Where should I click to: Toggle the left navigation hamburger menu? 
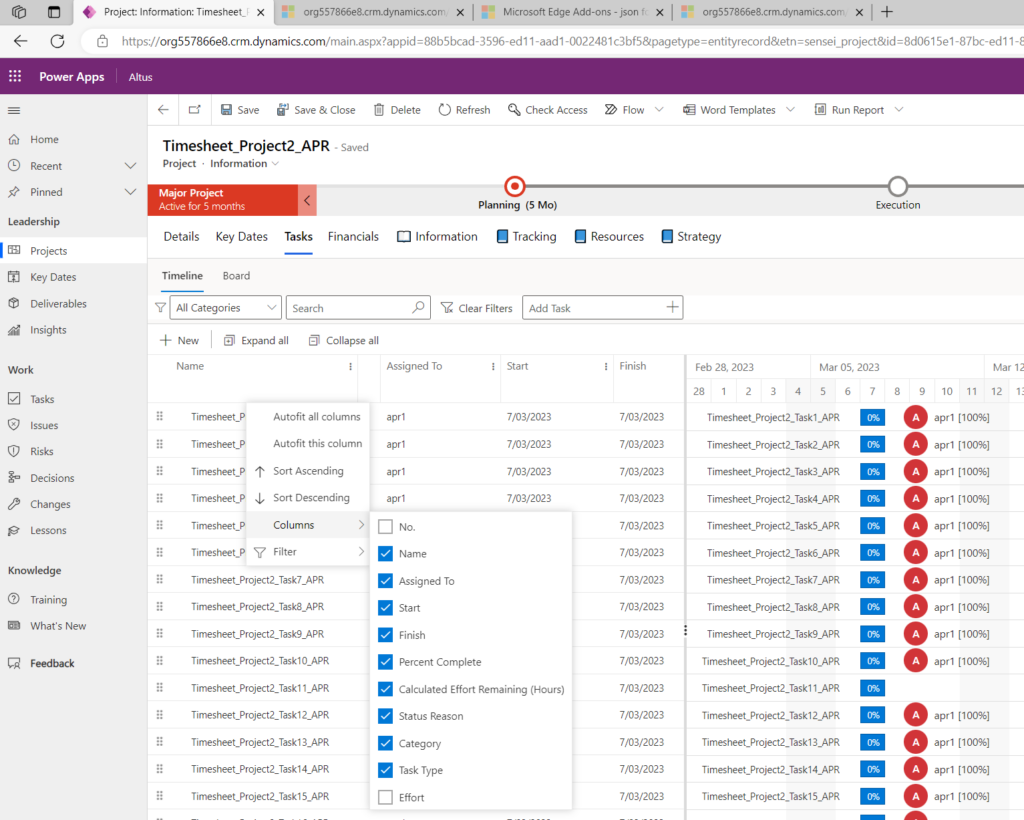click(14, 110)
